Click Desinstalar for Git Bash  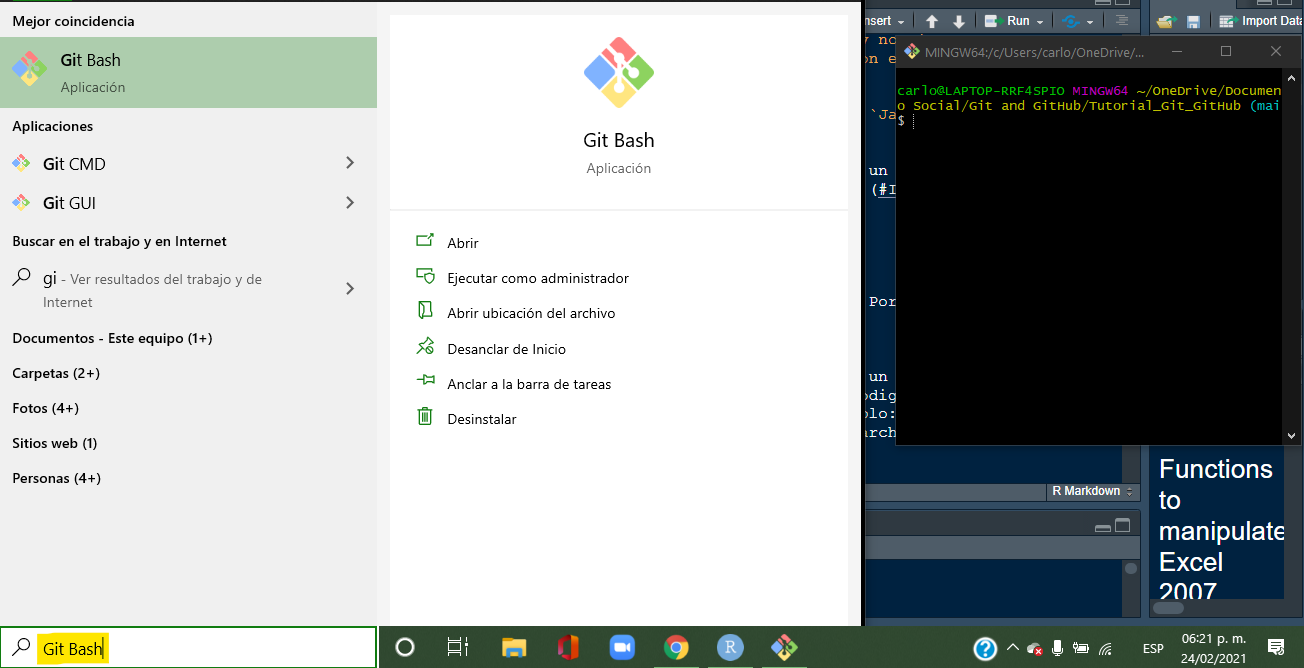coord(481,419)
